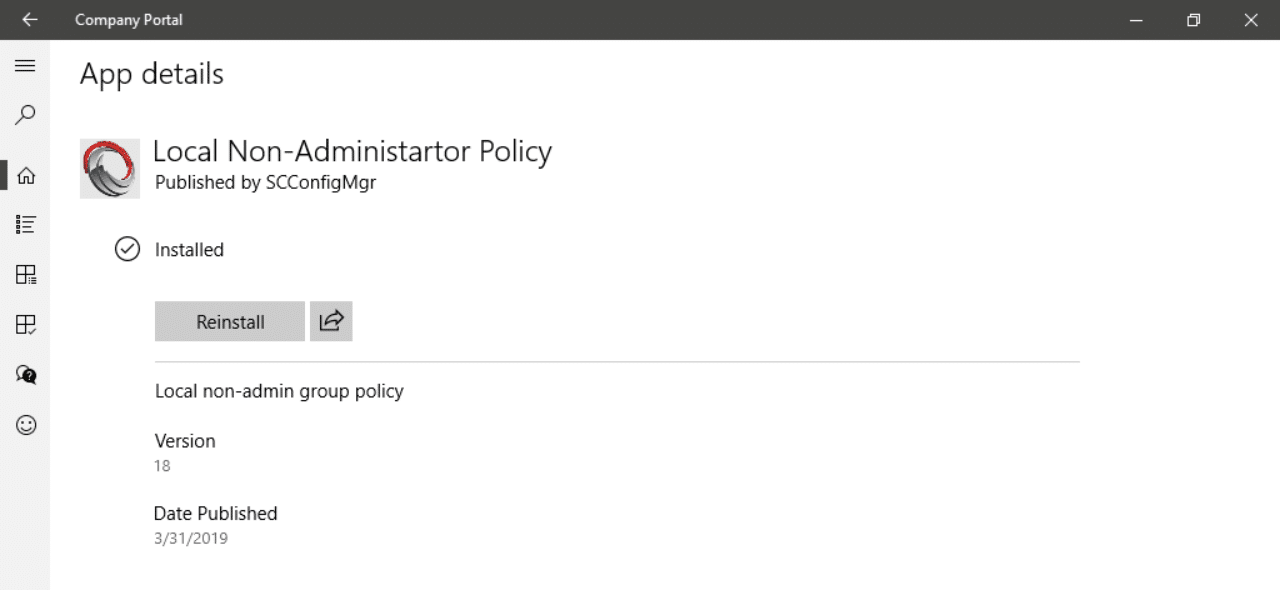Click the Published by SCConfigMgr text
The width and height of the screenshot is (1280, 590).
265,183
